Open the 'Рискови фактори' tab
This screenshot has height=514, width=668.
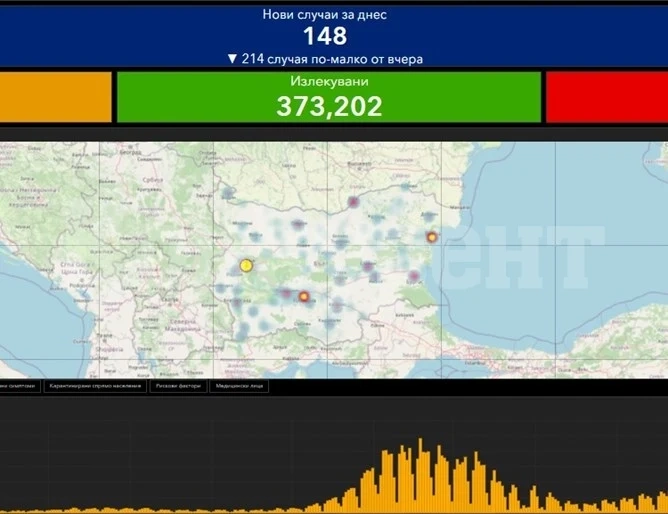(178, 386)
